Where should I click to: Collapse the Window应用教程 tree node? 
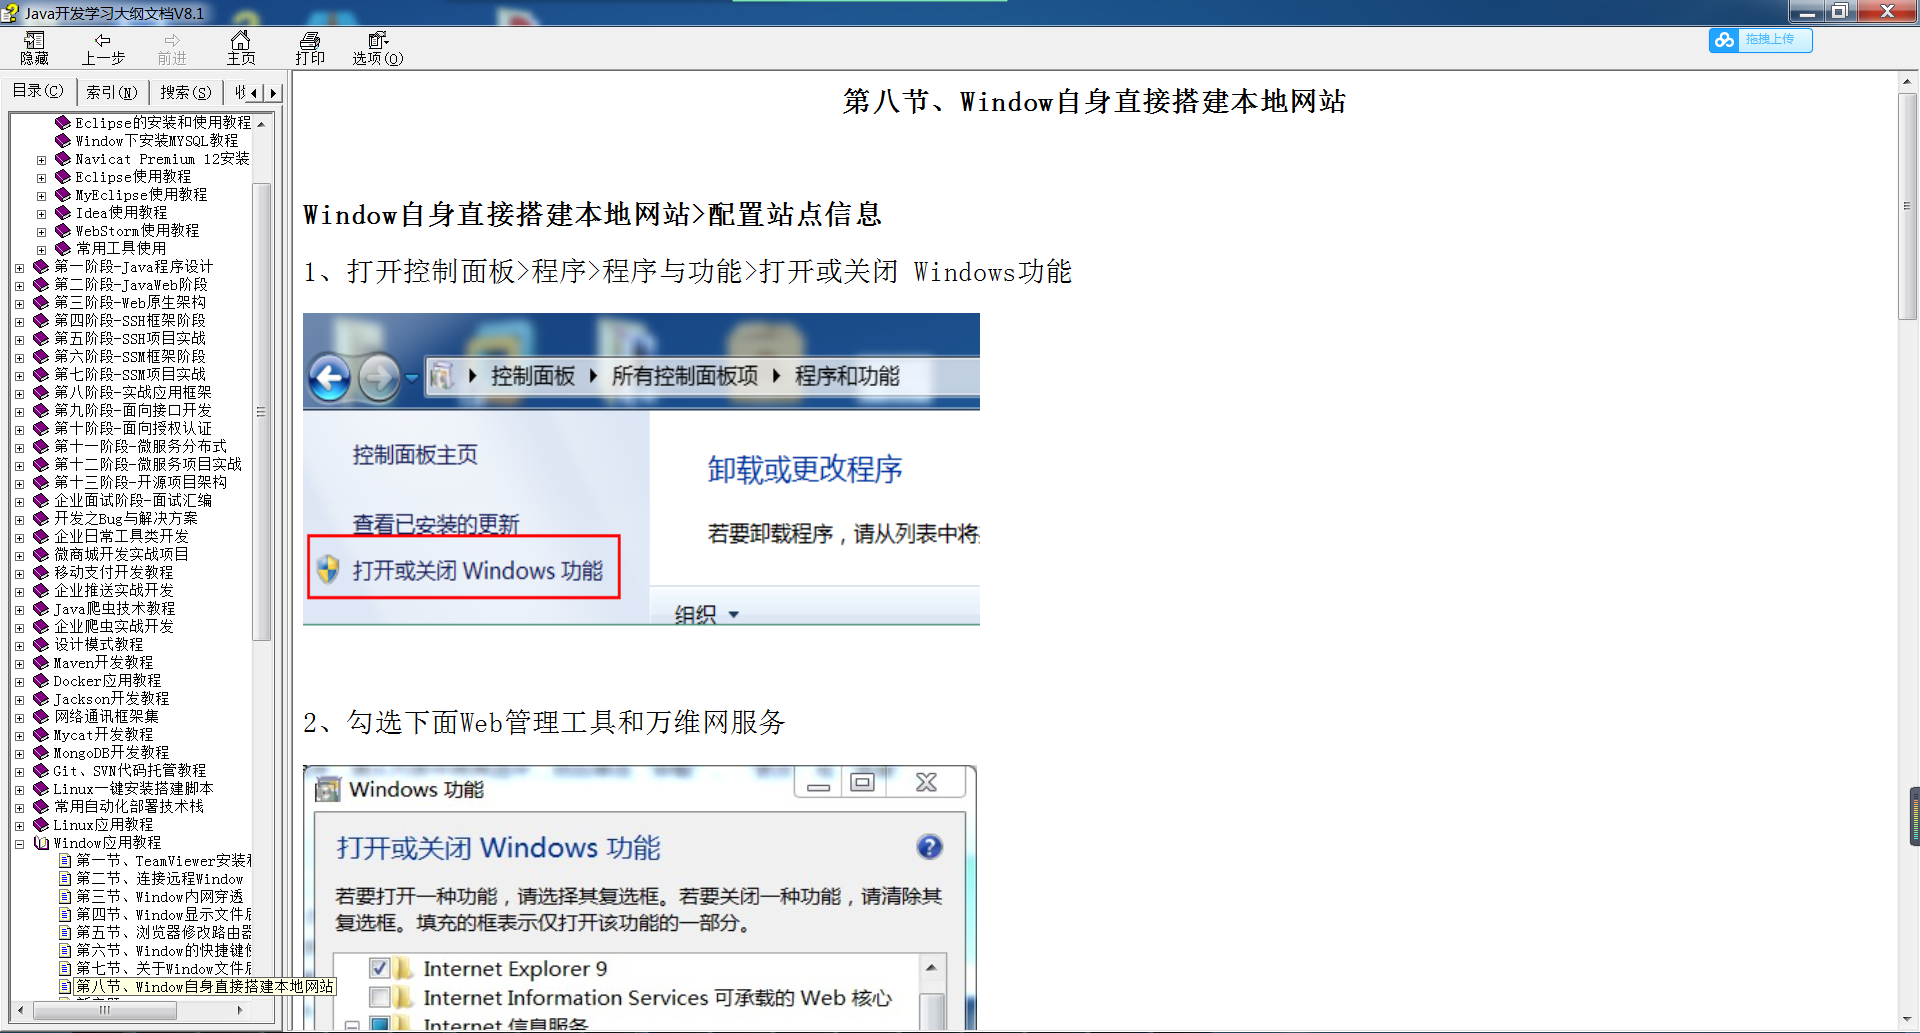pyautogui.click(x=19, y=844)
